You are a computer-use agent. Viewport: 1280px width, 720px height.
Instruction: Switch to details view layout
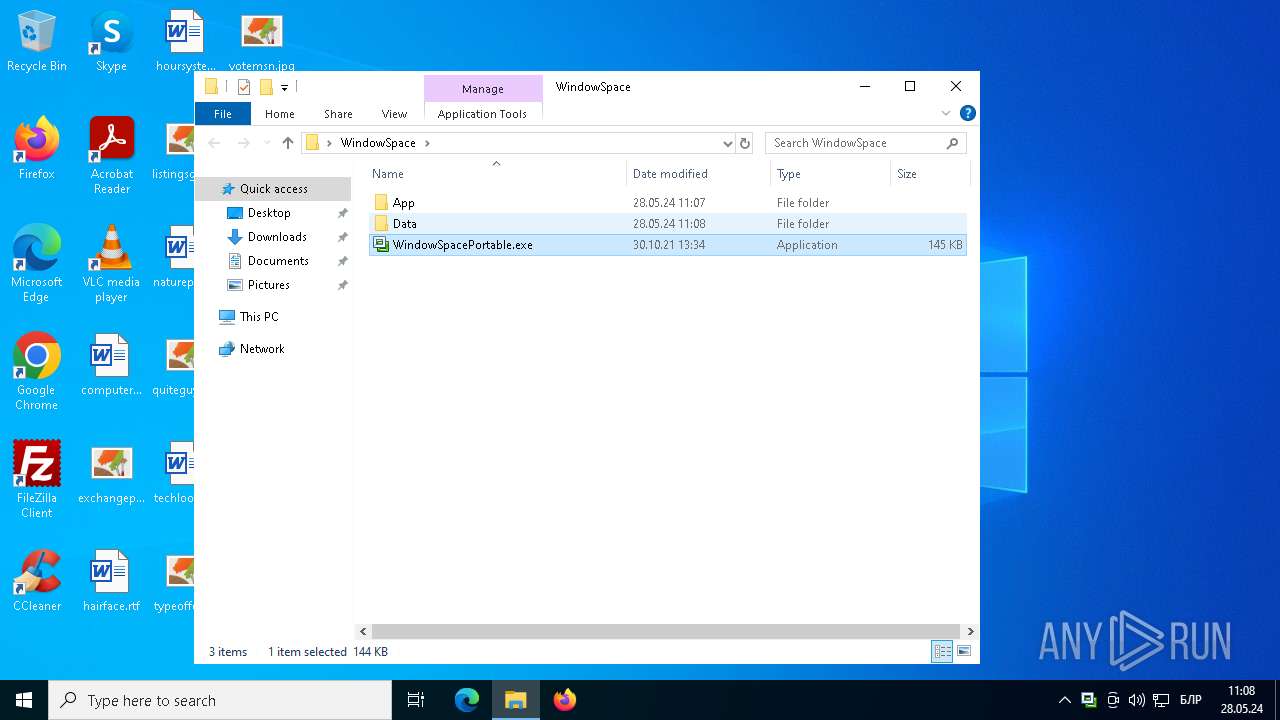coord(942,652)
